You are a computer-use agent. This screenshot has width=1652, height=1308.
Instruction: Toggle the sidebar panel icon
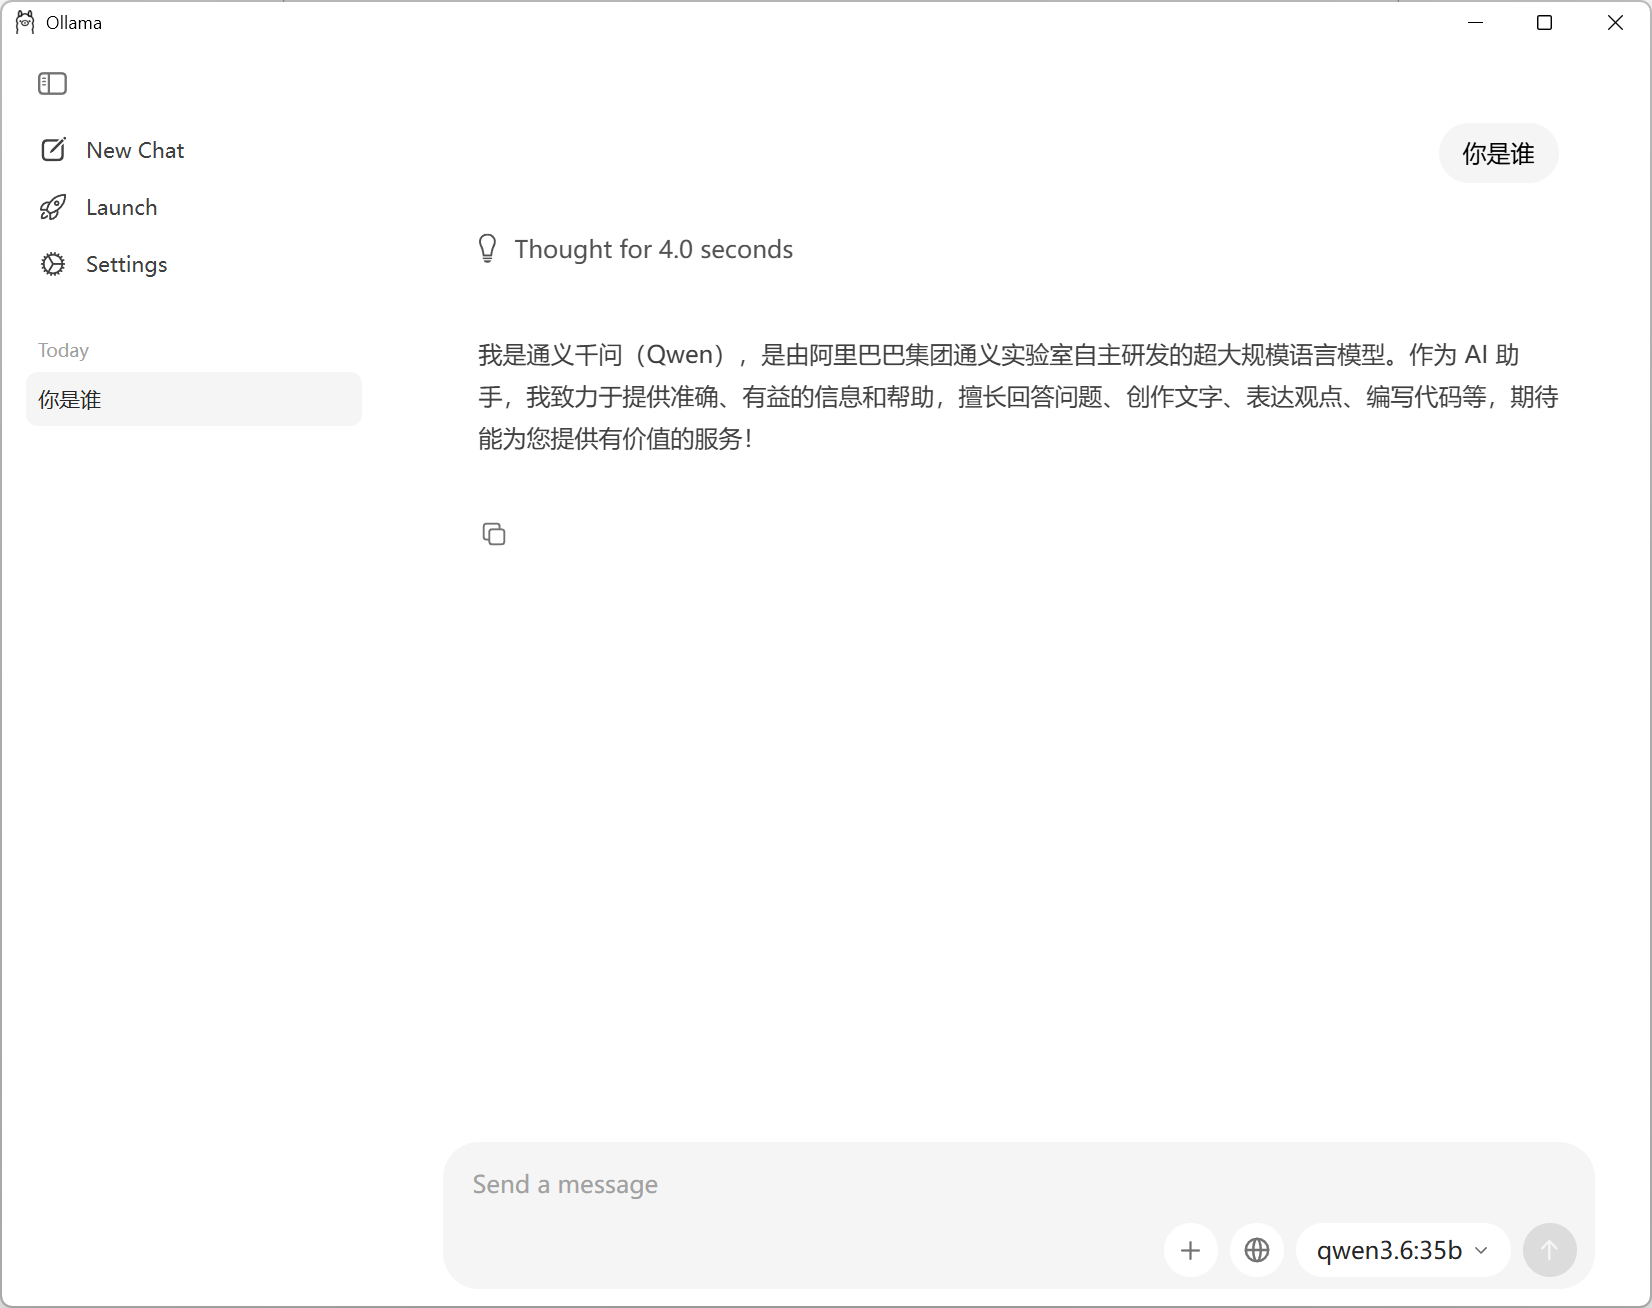pyautogui.click(x=52, y=84)
